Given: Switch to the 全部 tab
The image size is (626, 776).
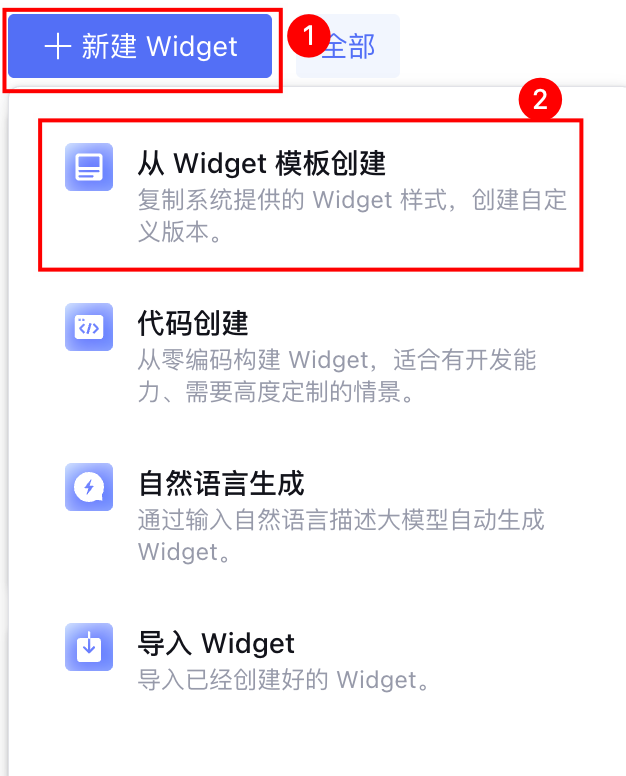Looking at the screenshot, I should click(x=348, y=46).
